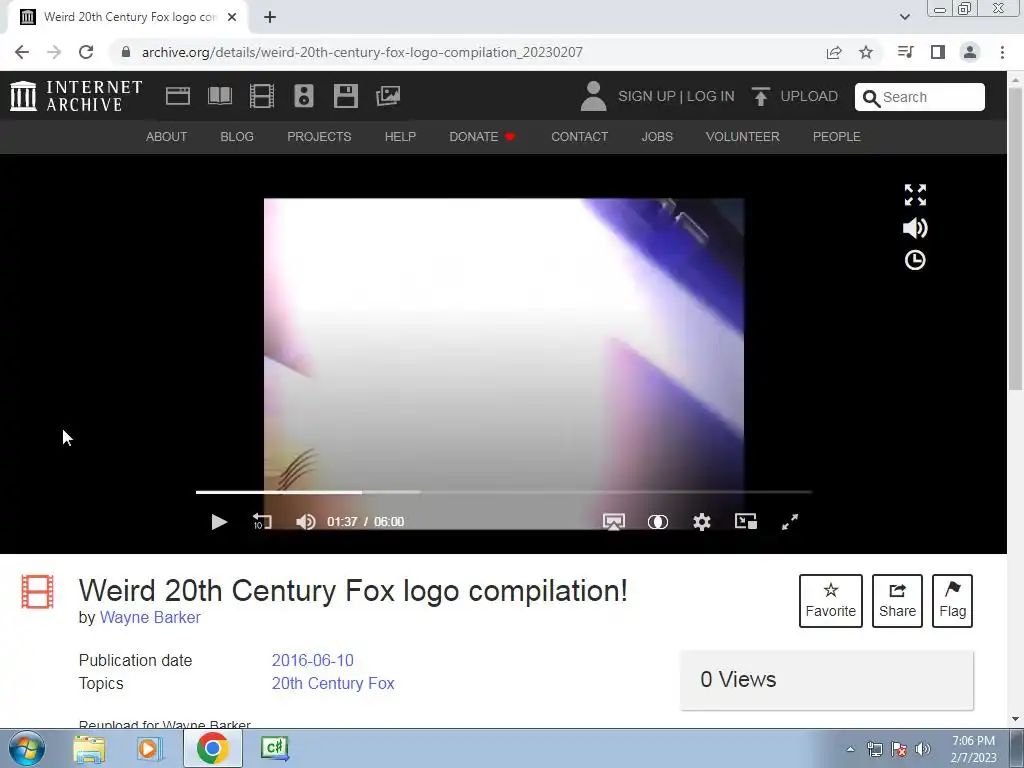Click the SIGN UP link
The height and width of the screenshot is (768, 1024).
point(647,96)
